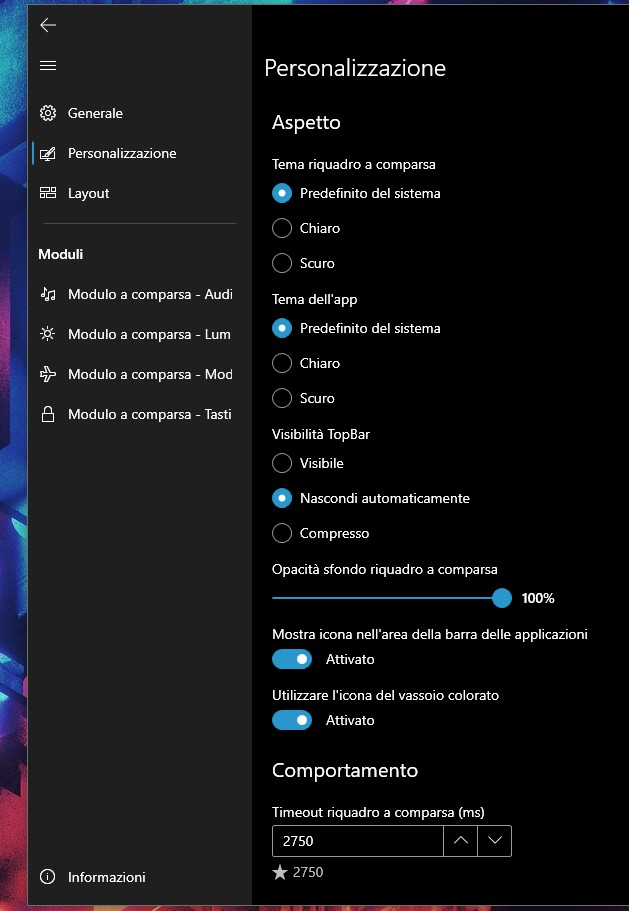Click the opacity slider thumb

(502, 598)
